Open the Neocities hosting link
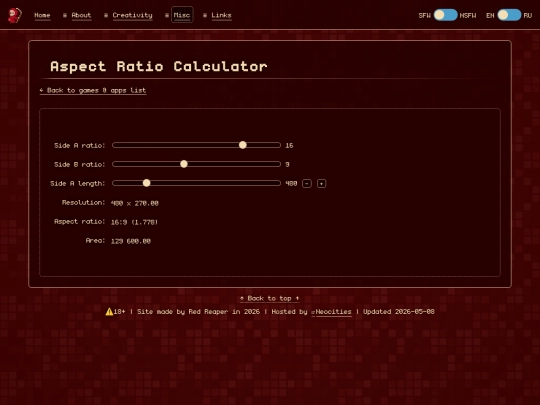The image size is (540, 405). tap(332, 312)
